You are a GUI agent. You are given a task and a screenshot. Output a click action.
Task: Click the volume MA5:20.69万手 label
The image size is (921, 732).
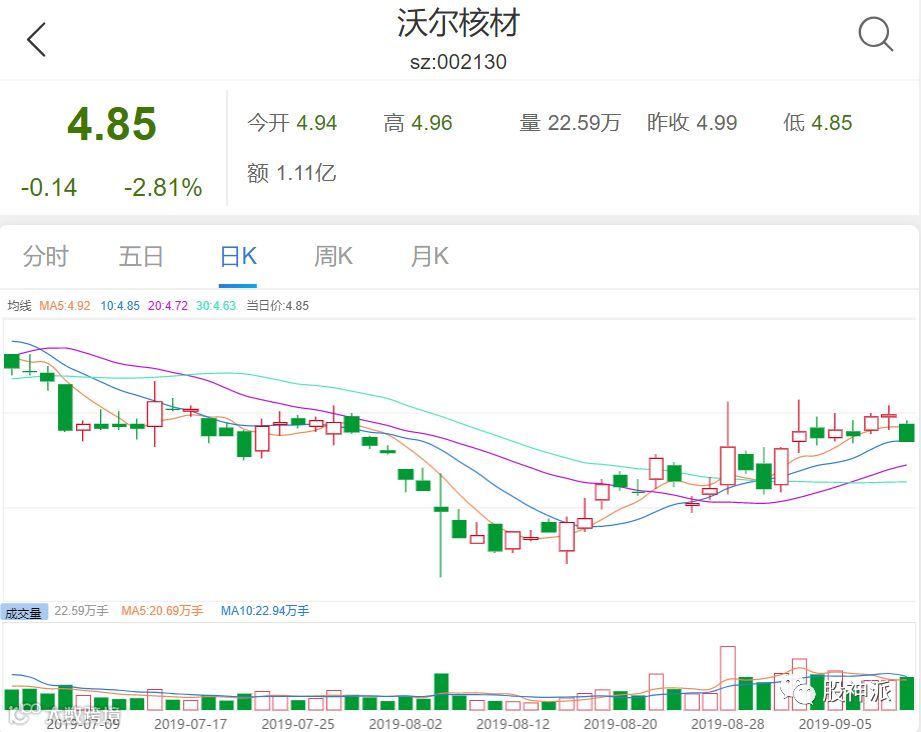click(x=162, y=611)
